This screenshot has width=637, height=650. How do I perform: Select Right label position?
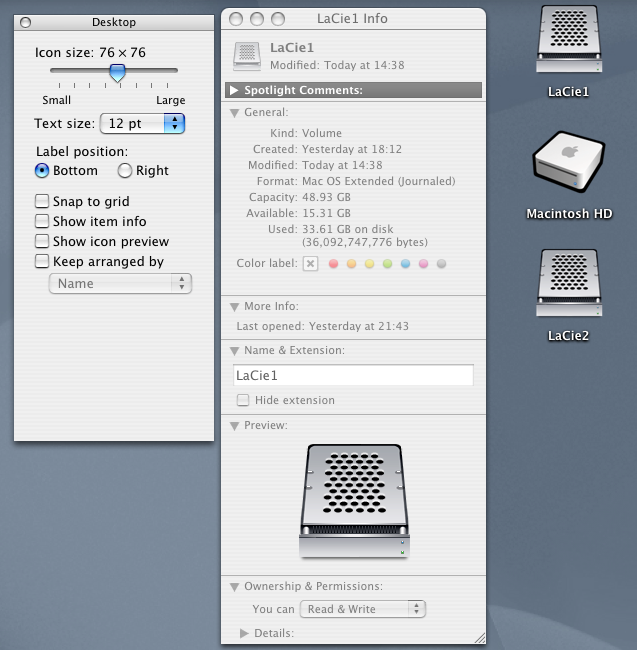pos(124,170)
